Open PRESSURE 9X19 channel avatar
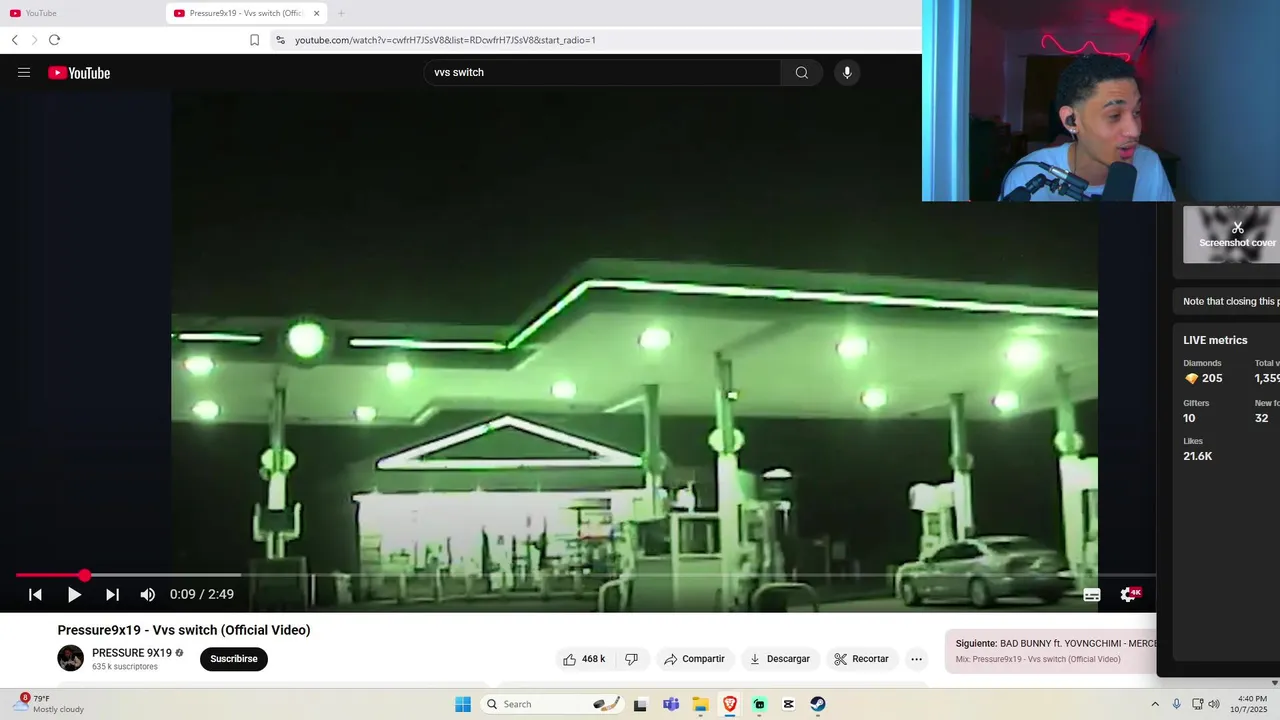This screenshot has height=720, width=1280. (71, 658)
